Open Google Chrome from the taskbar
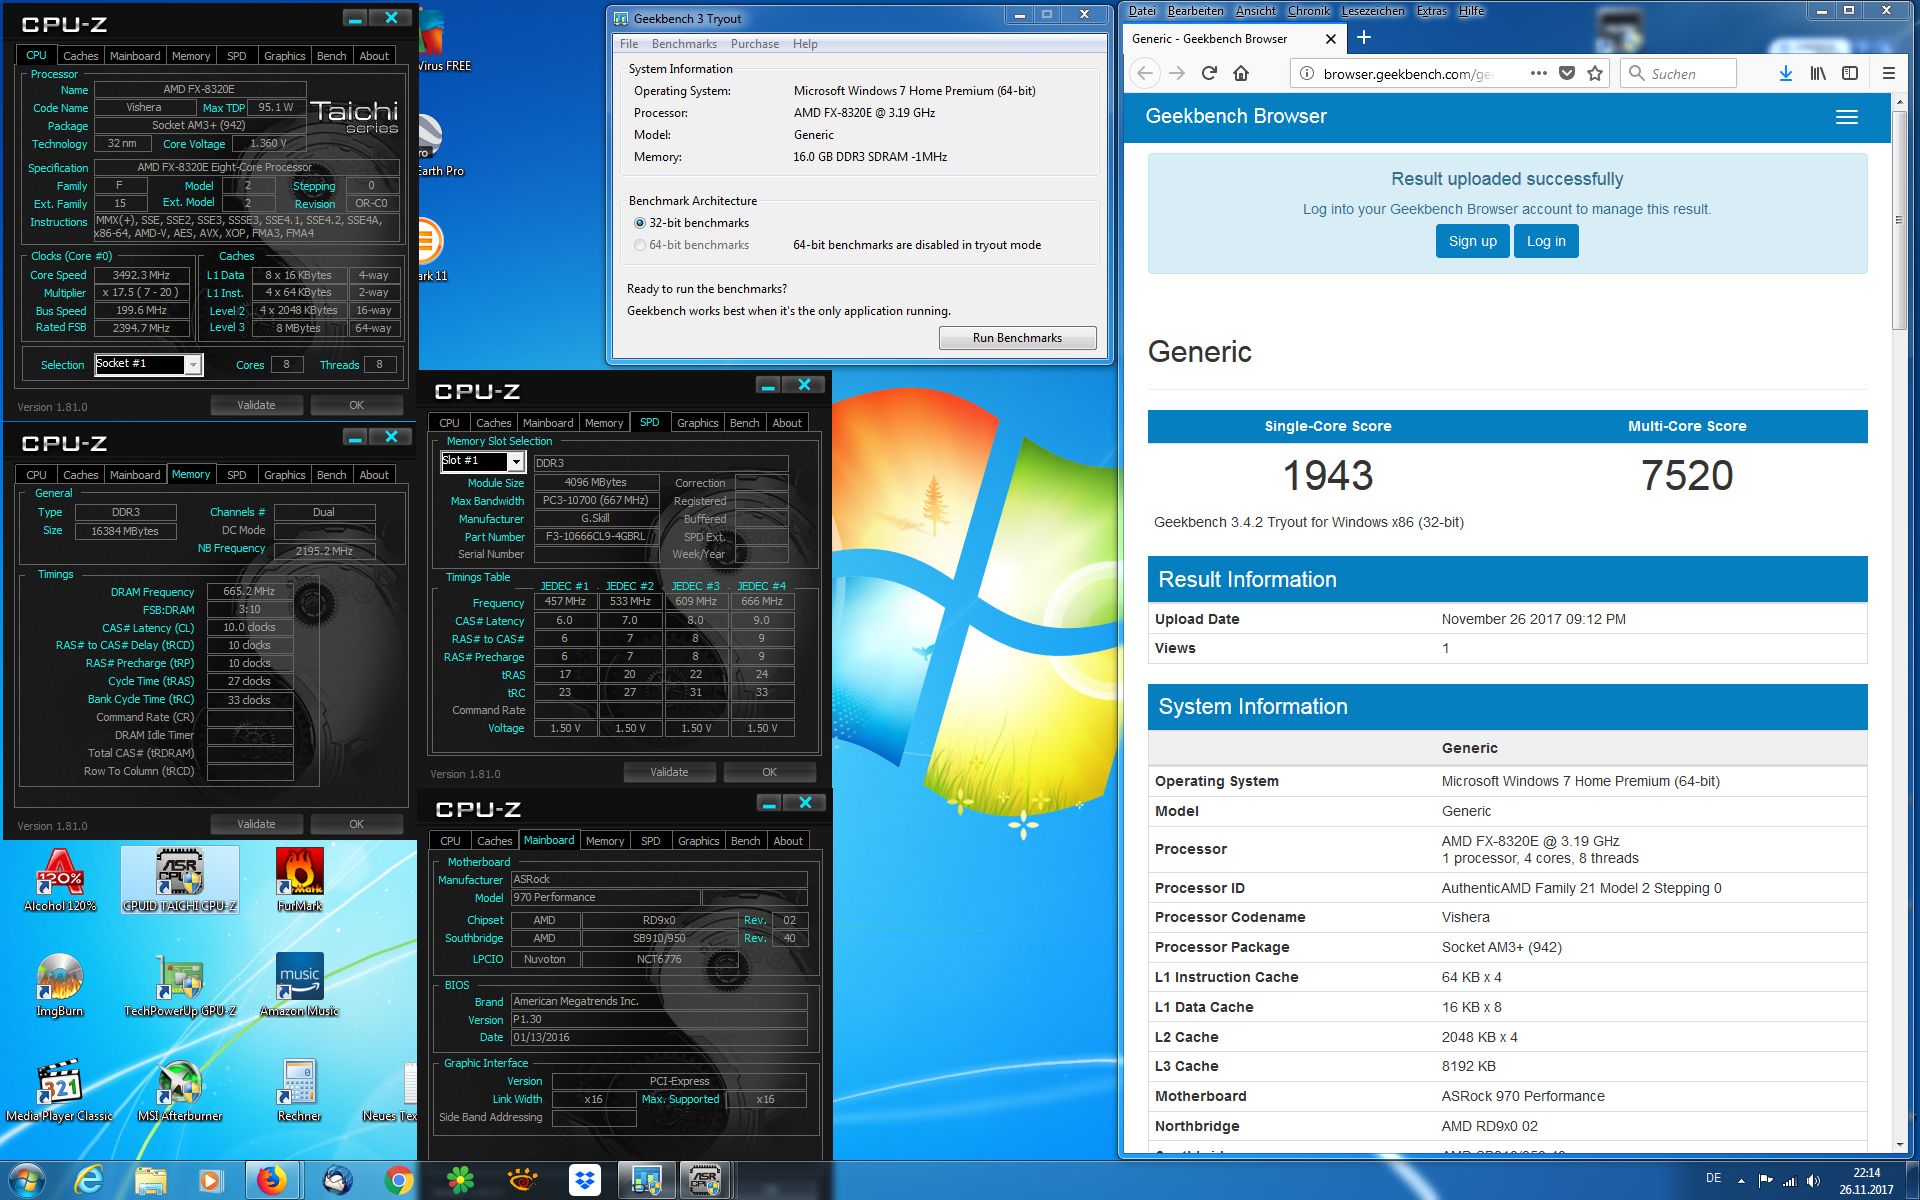The width and height of the screenshot is (1920, 1200). pyautogui.click(x=398, y=1181)
